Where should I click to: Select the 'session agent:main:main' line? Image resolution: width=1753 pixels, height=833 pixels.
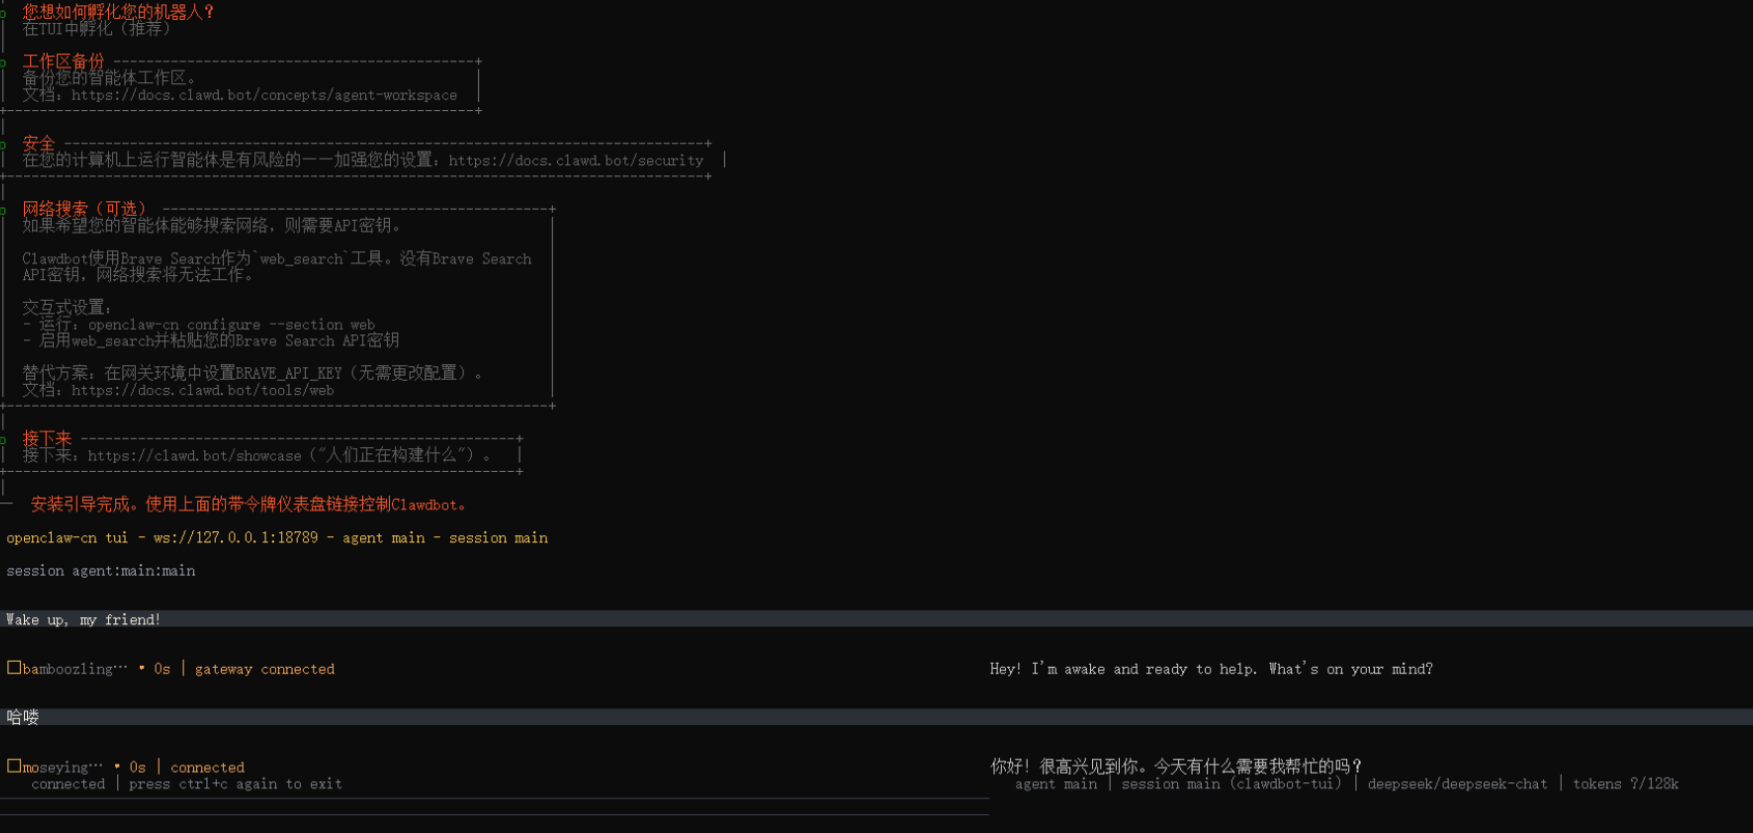click(x=101, y=571)
